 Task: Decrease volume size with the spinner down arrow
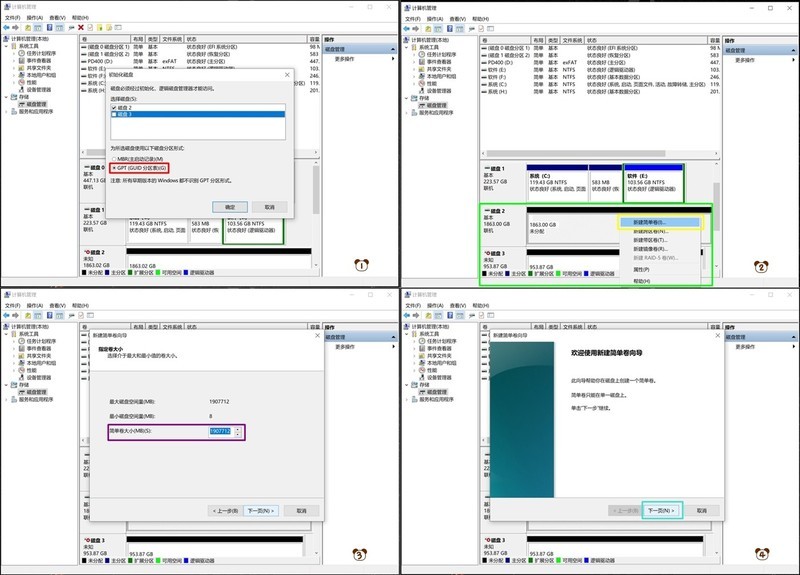[x=237, y=434]
